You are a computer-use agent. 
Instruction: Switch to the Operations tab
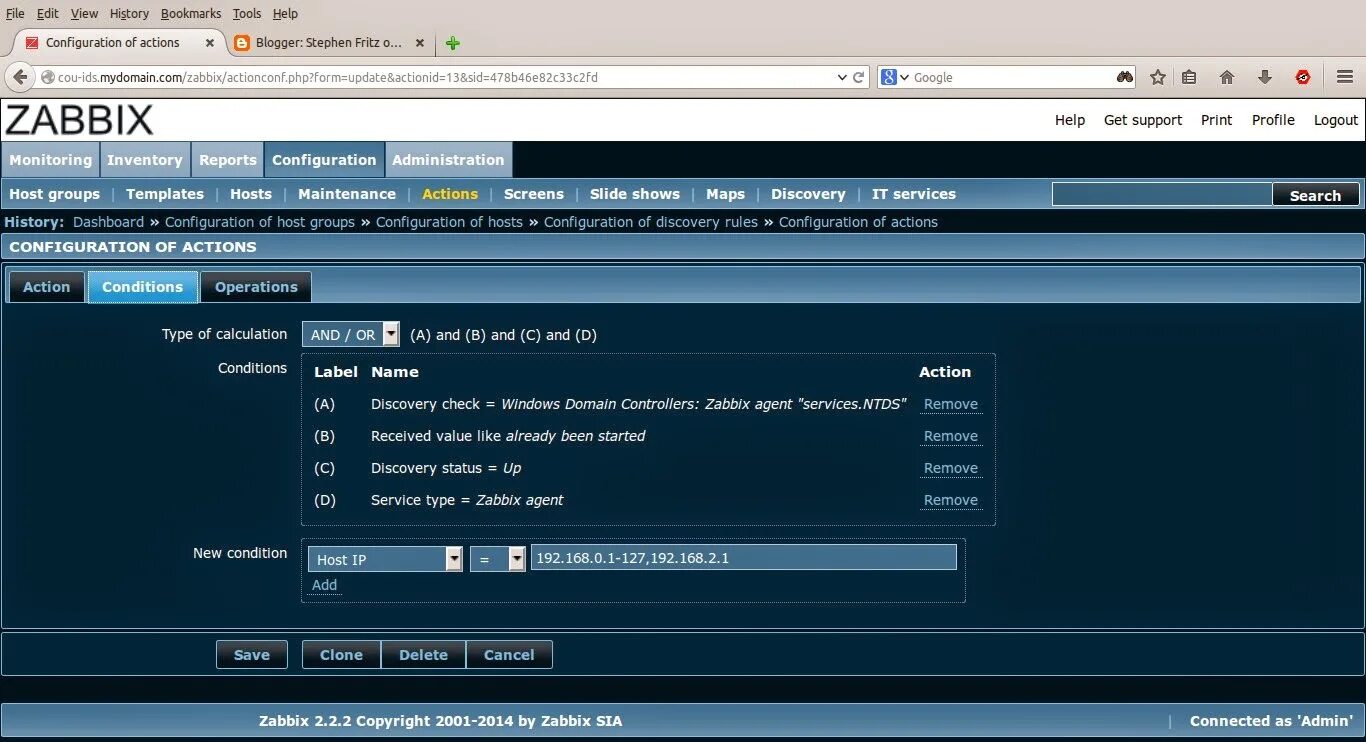click(256, 287)
